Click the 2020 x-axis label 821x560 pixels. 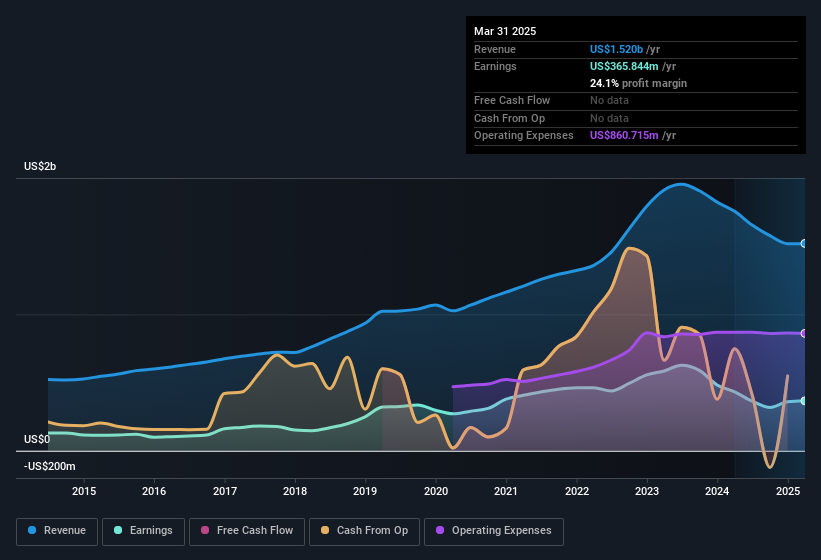click(436, 491)
